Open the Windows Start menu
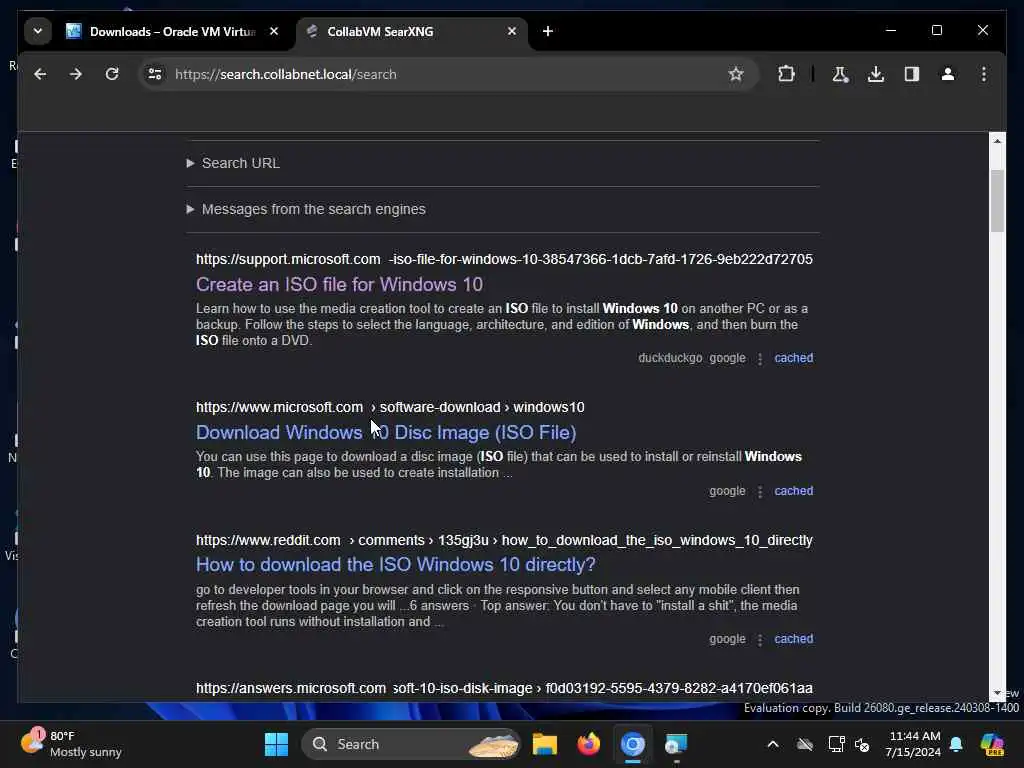 click(x=276, y=744)
